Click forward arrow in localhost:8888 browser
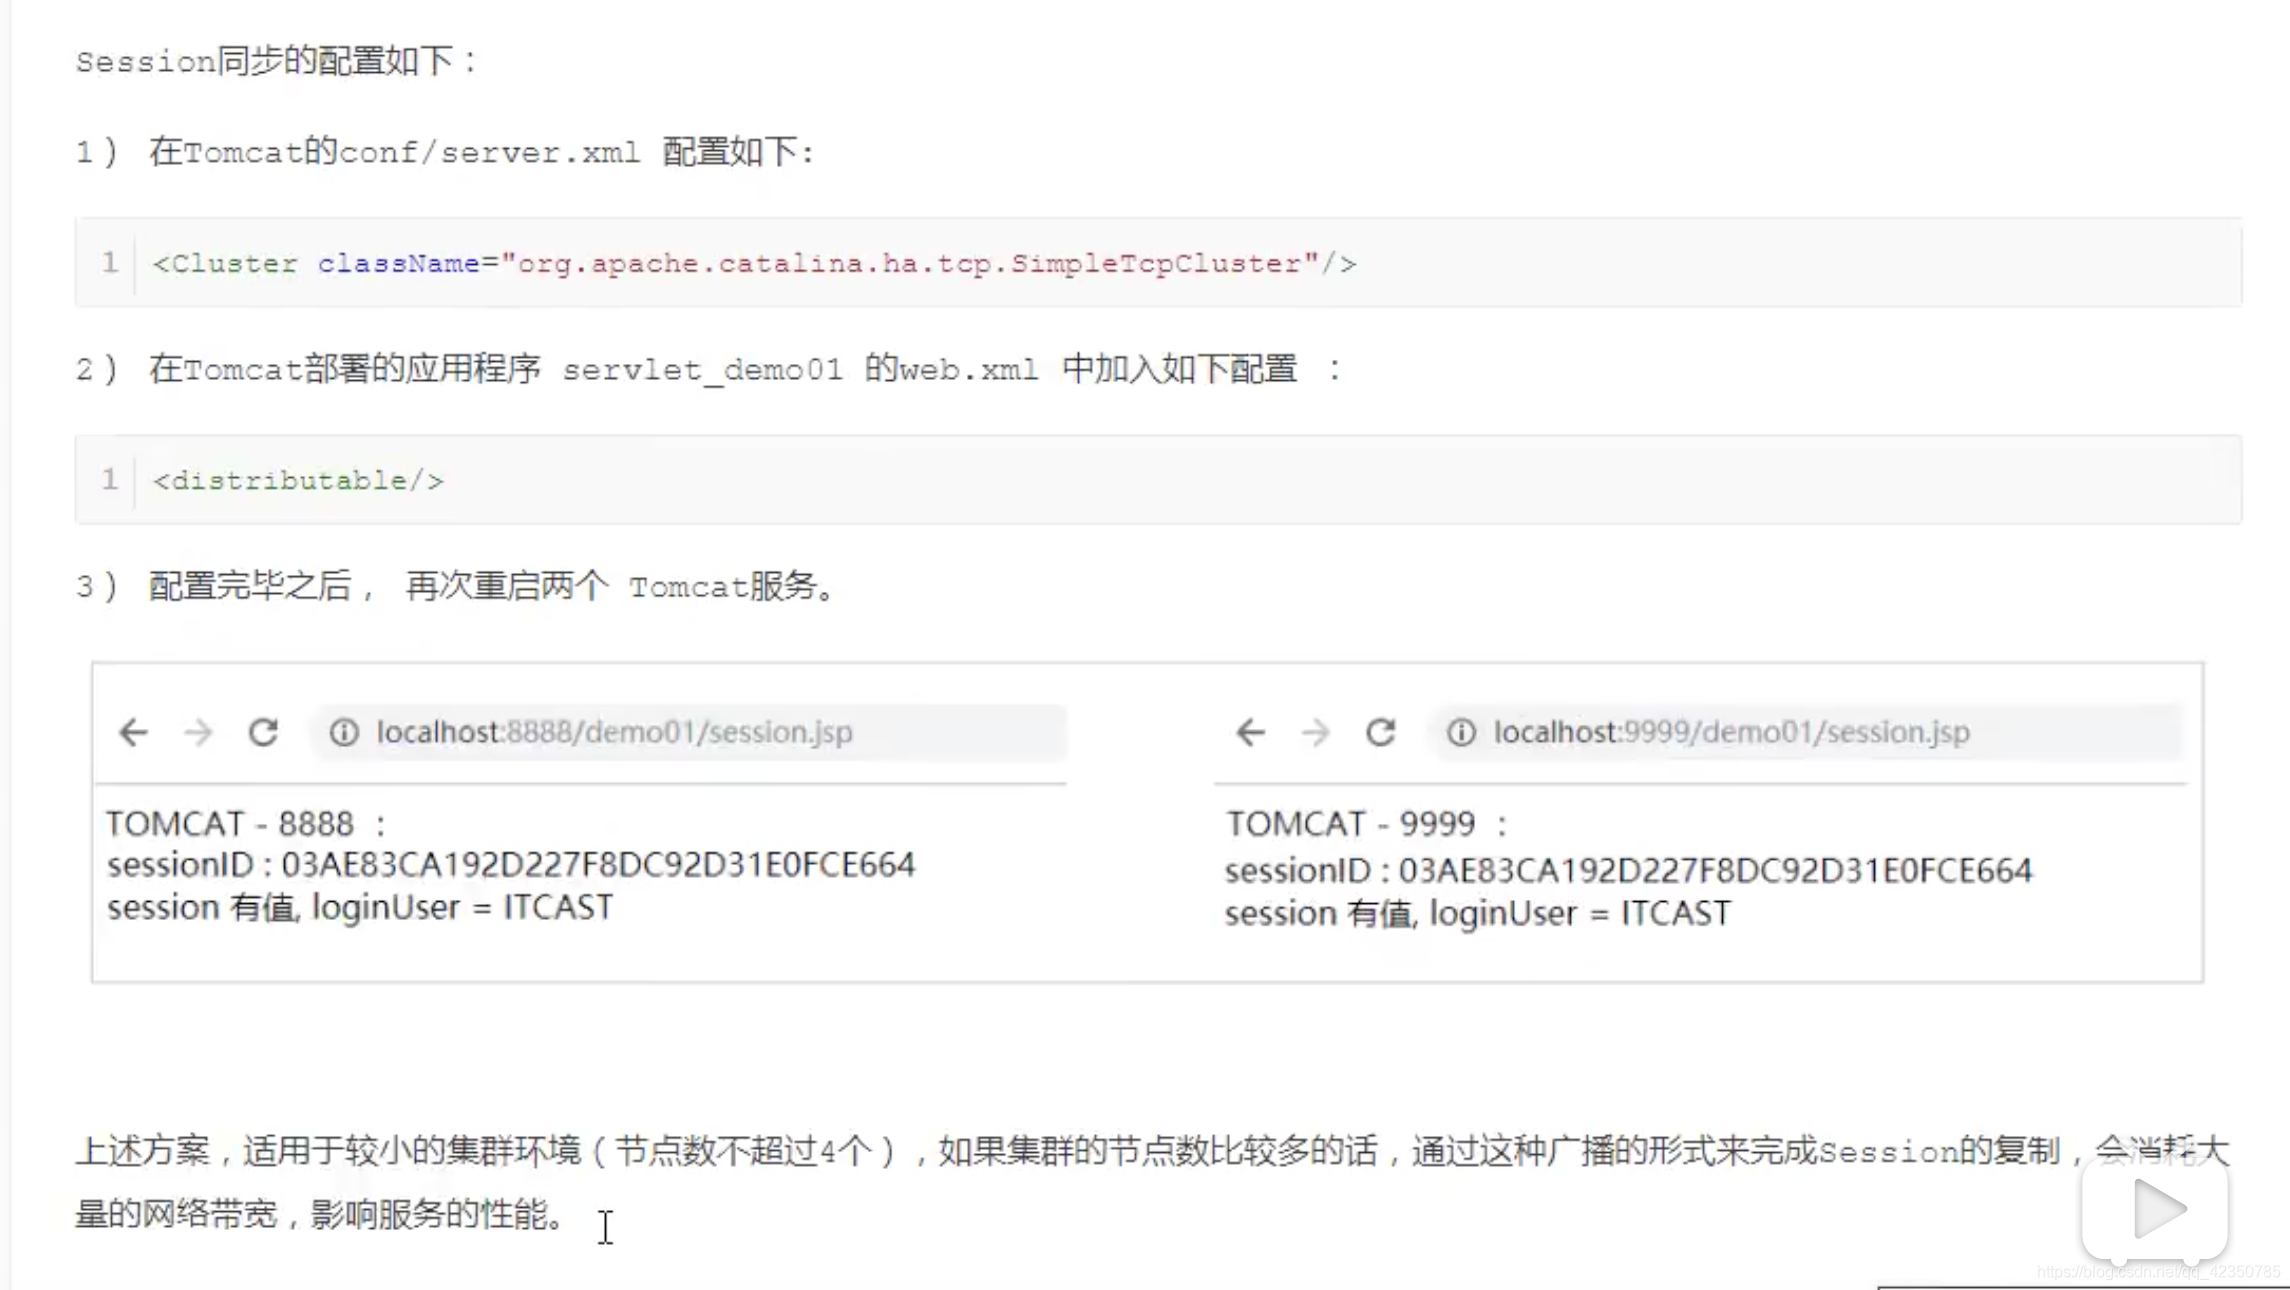Image resolution: width=2290 pixels, height=1290 pixels. [x=198, y=732]
